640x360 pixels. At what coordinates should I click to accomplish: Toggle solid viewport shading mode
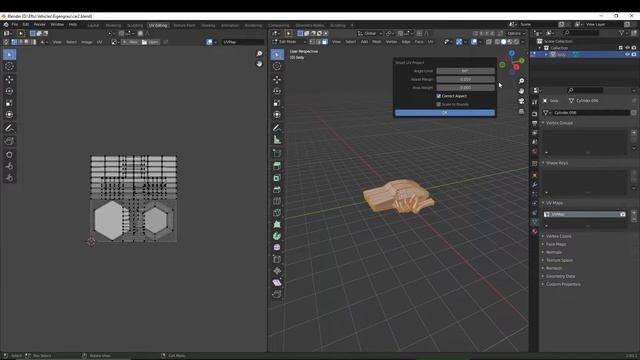coord(504,42)
